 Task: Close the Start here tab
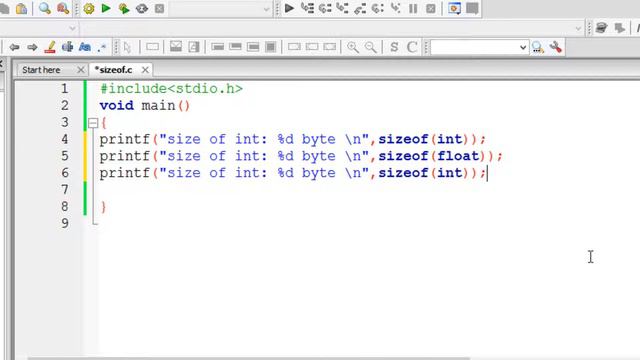(x=81, y=70)
